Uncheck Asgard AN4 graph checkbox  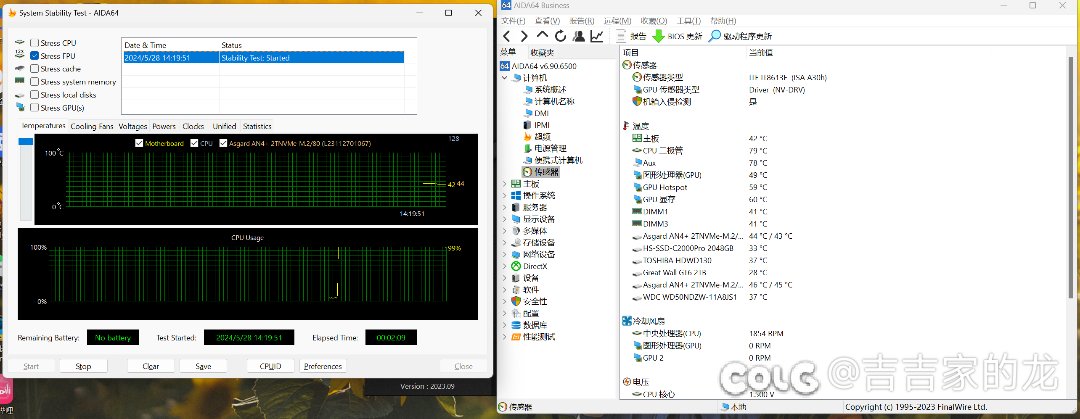point(223,143)
